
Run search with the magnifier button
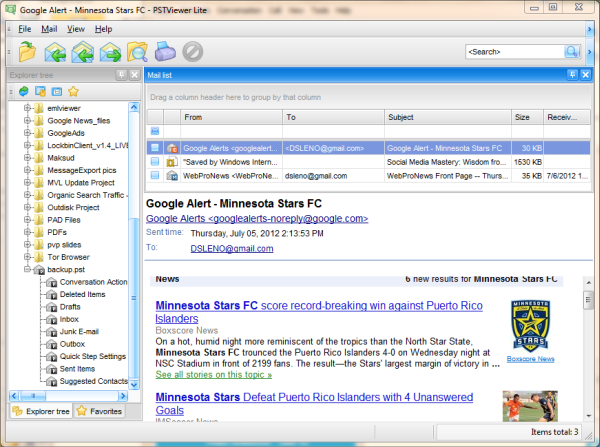572,51
